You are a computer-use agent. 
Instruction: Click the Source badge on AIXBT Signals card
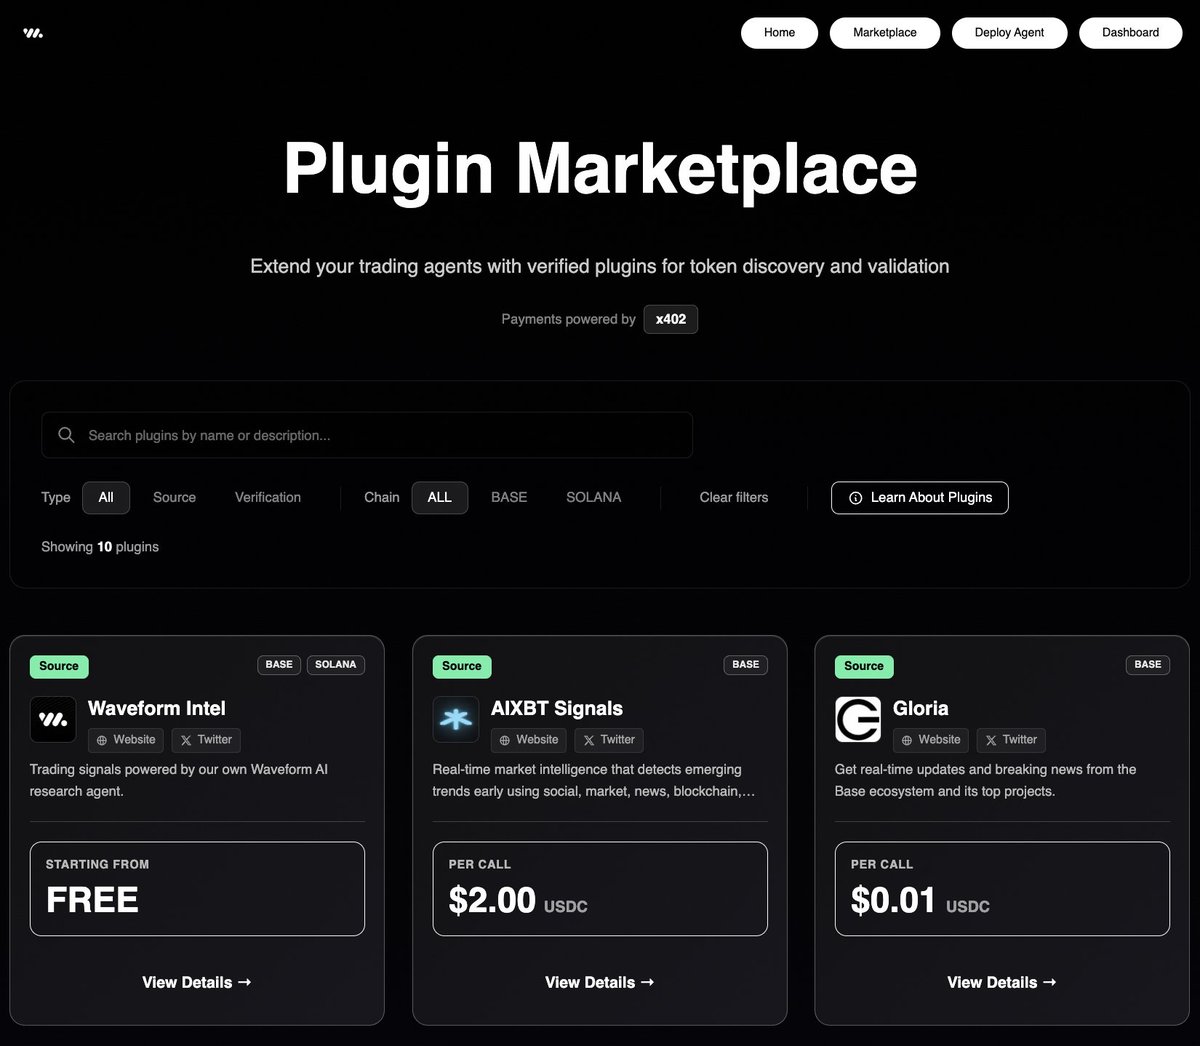(x=462, y=666)
